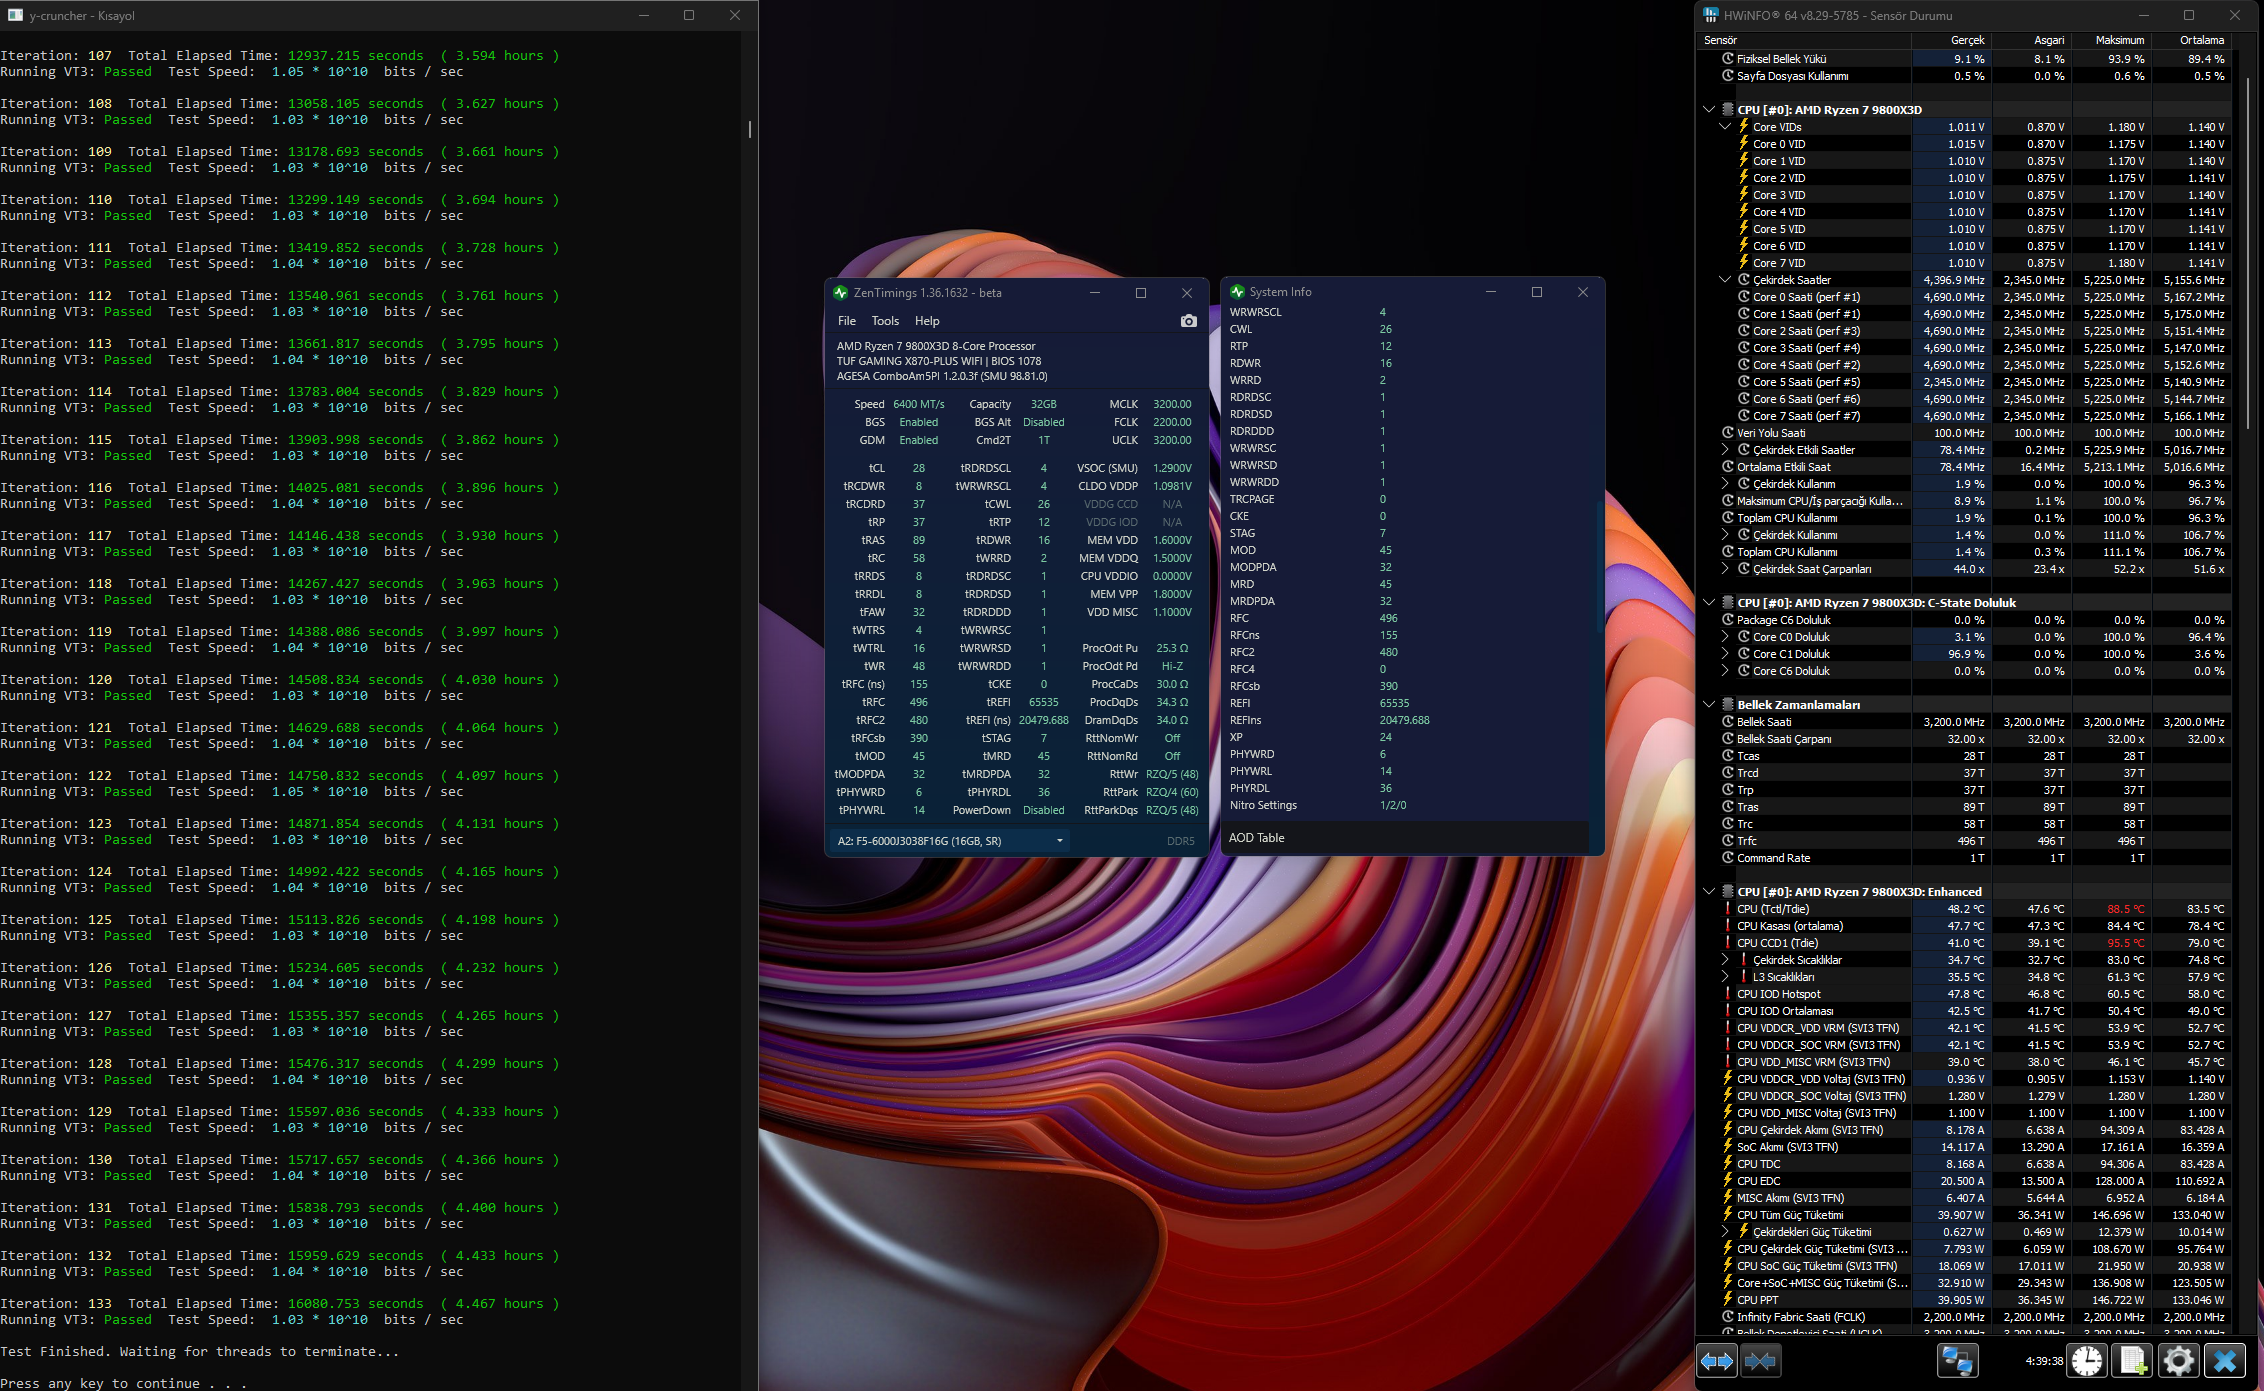Click the 6400 MT/s speed value in ZenTimings
The height and width of the screenshot is (1391, 2264).
coord(918,404)
